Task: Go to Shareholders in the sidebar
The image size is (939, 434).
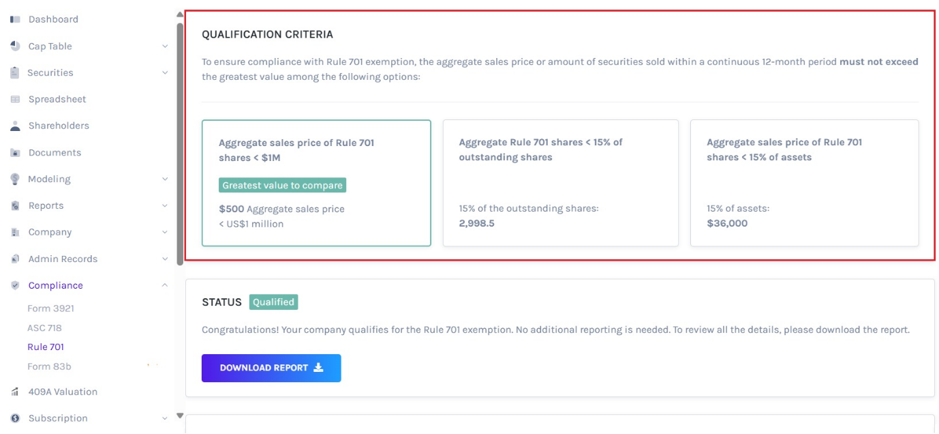Action: (59, 126)
